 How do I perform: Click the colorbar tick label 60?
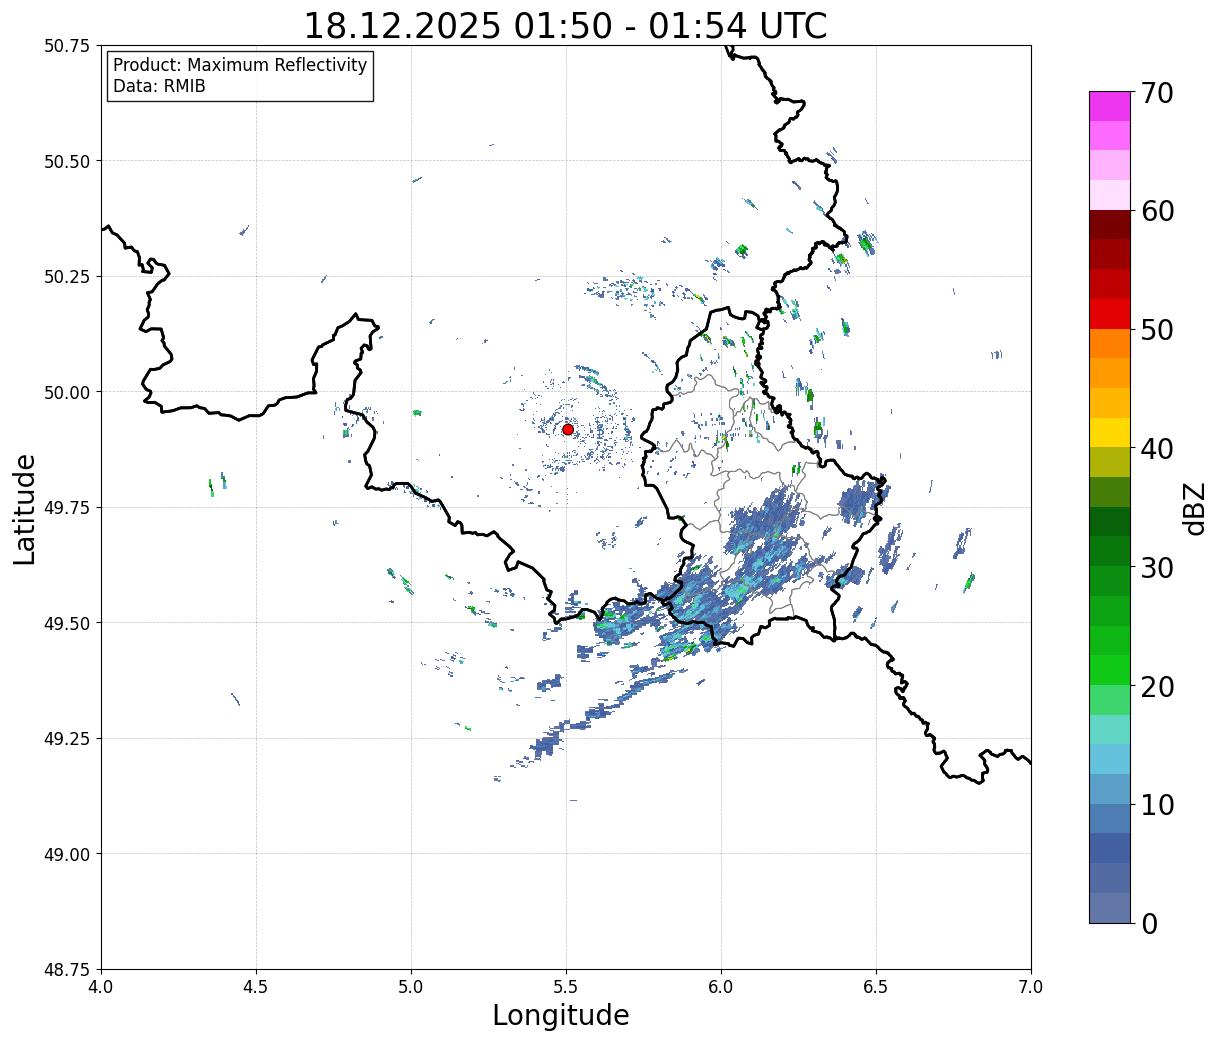coord(1157,211)
